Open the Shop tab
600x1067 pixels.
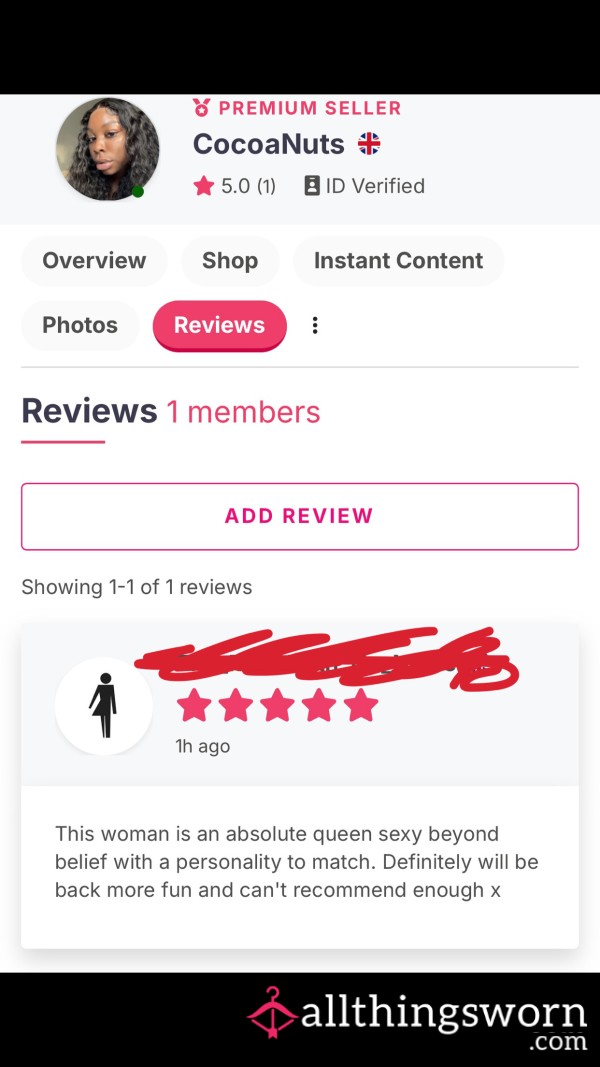coord(230,261)
